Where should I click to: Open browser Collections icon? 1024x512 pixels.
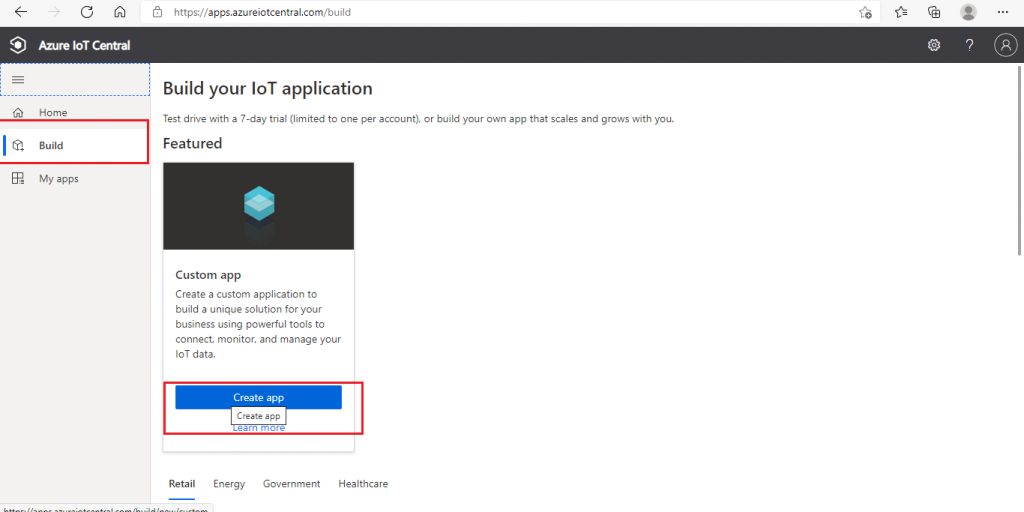pos(935,12)
